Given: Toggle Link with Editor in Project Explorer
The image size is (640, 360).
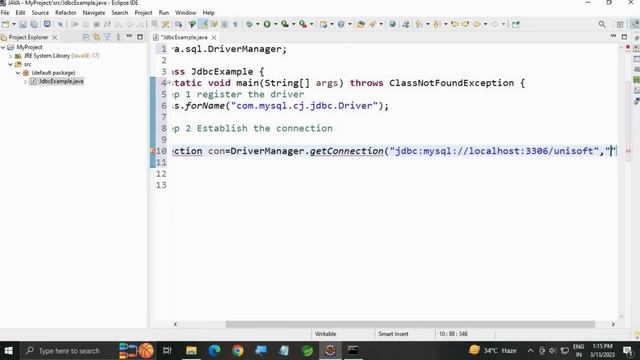Looking at the screenshot, I should [97, 37].
